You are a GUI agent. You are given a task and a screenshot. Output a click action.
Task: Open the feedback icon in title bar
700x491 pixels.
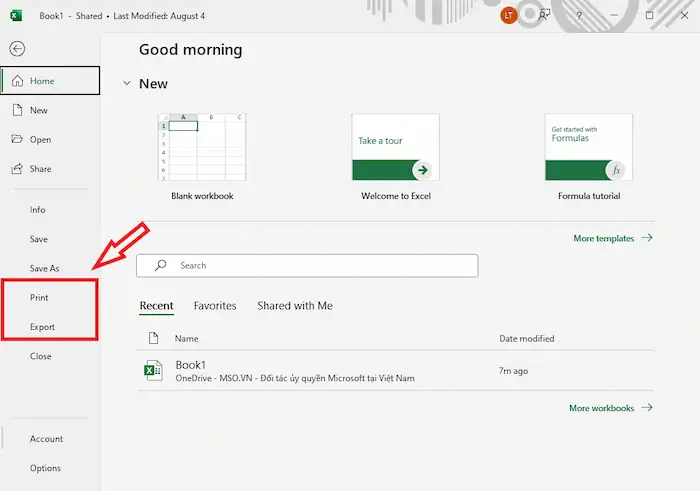pyautogui.click(x=544, y=16)
